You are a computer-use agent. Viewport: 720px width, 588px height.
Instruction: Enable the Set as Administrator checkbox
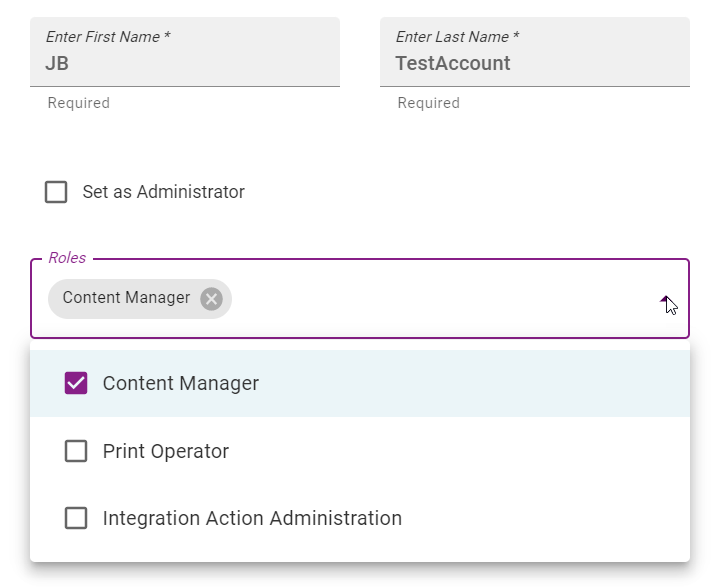[56, 192]
